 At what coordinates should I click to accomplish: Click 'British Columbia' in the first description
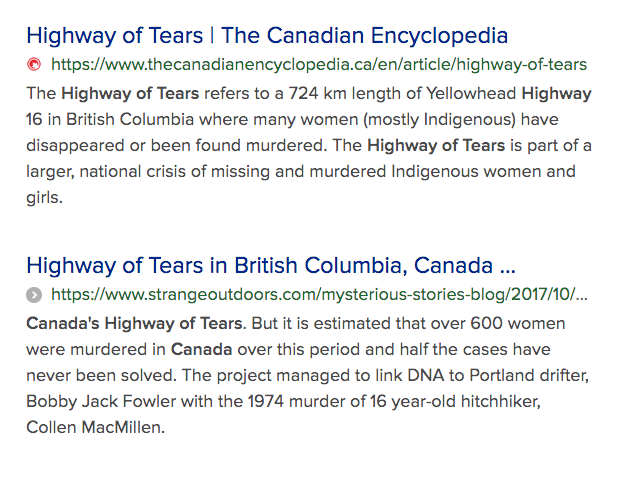pos(130,120)
